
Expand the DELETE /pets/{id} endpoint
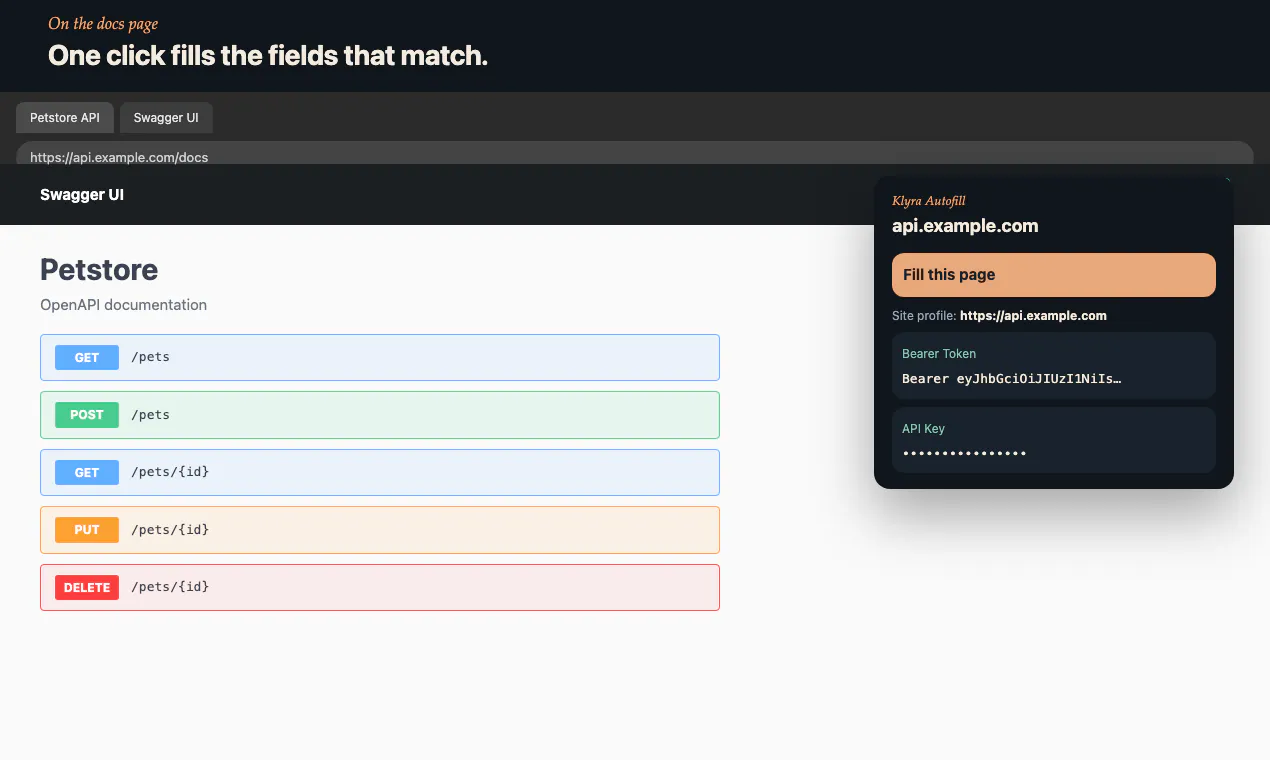pos(380,587)
